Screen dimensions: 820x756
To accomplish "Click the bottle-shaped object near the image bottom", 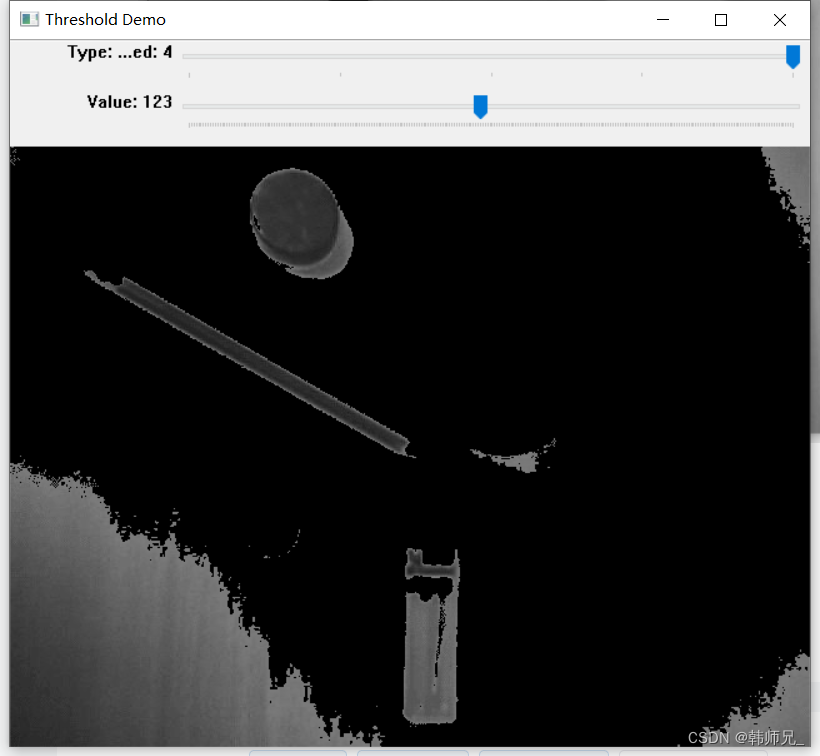I will tap(432, 640).
